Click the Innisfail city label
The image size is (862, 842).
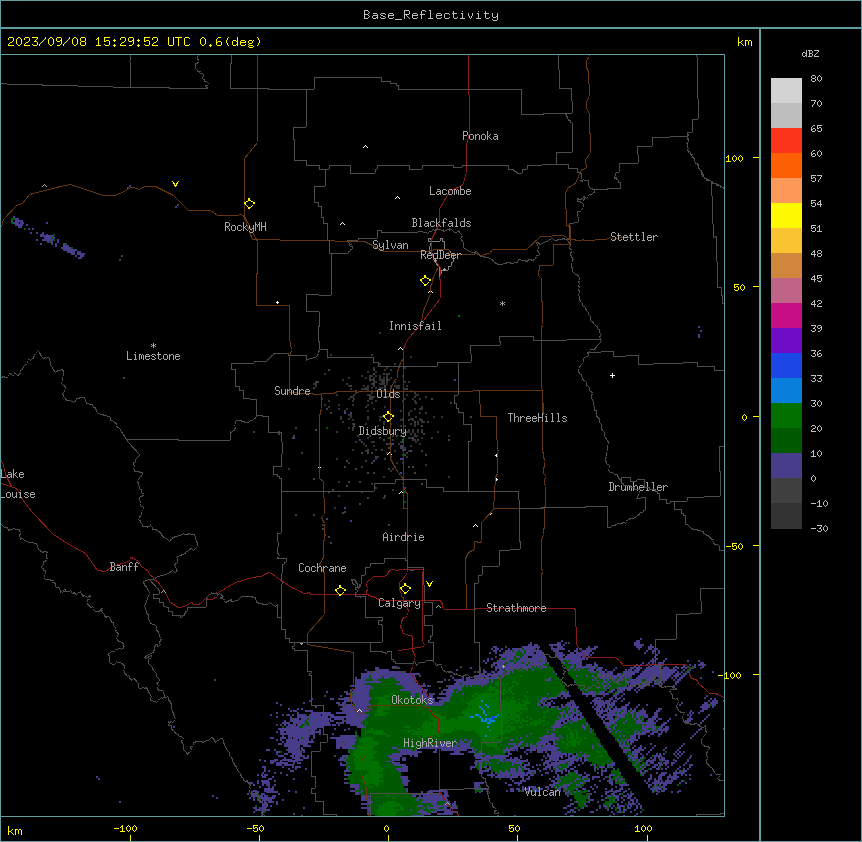click(415, 326)
